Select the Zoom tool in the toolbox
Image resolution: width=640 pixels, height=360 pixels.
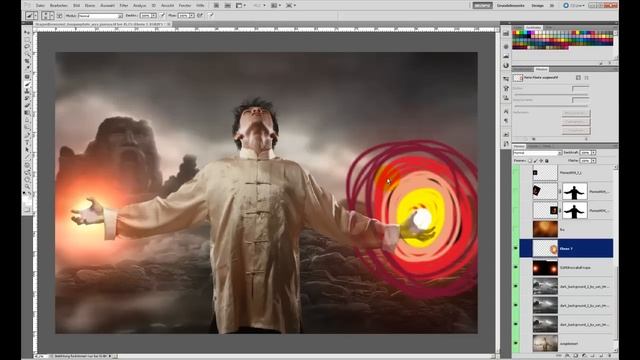coord(27,187)
